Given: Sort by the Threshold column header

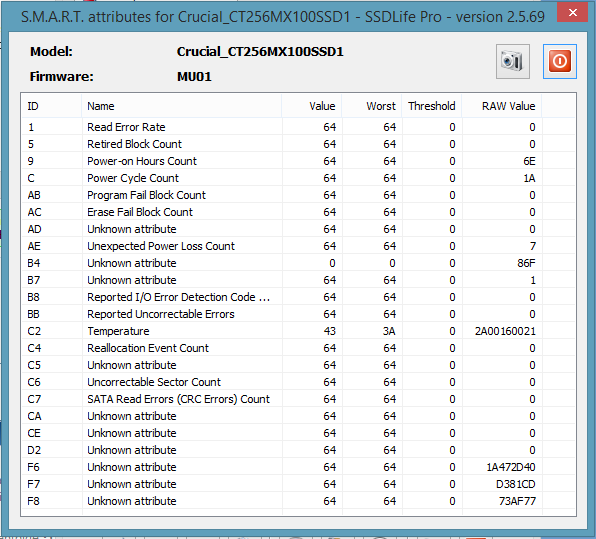Looking at the screenshot, I should pos(431,106).
